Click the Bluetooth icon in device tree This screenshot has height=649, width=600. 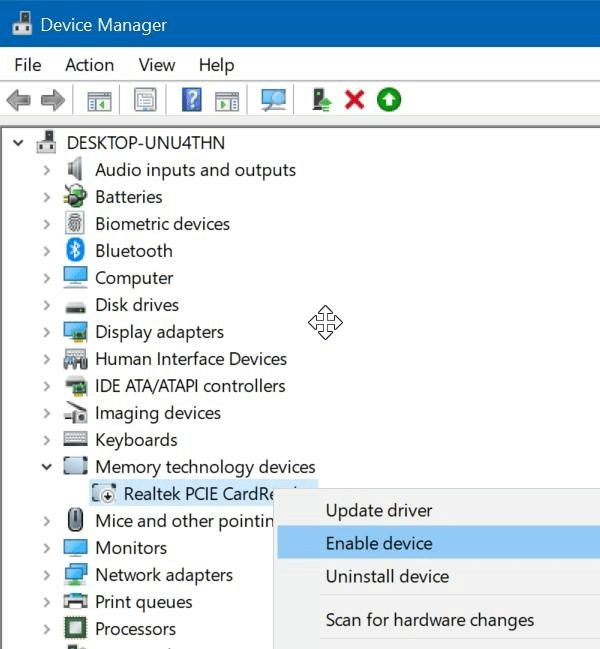pyautogui.click(x=76, y=251)
